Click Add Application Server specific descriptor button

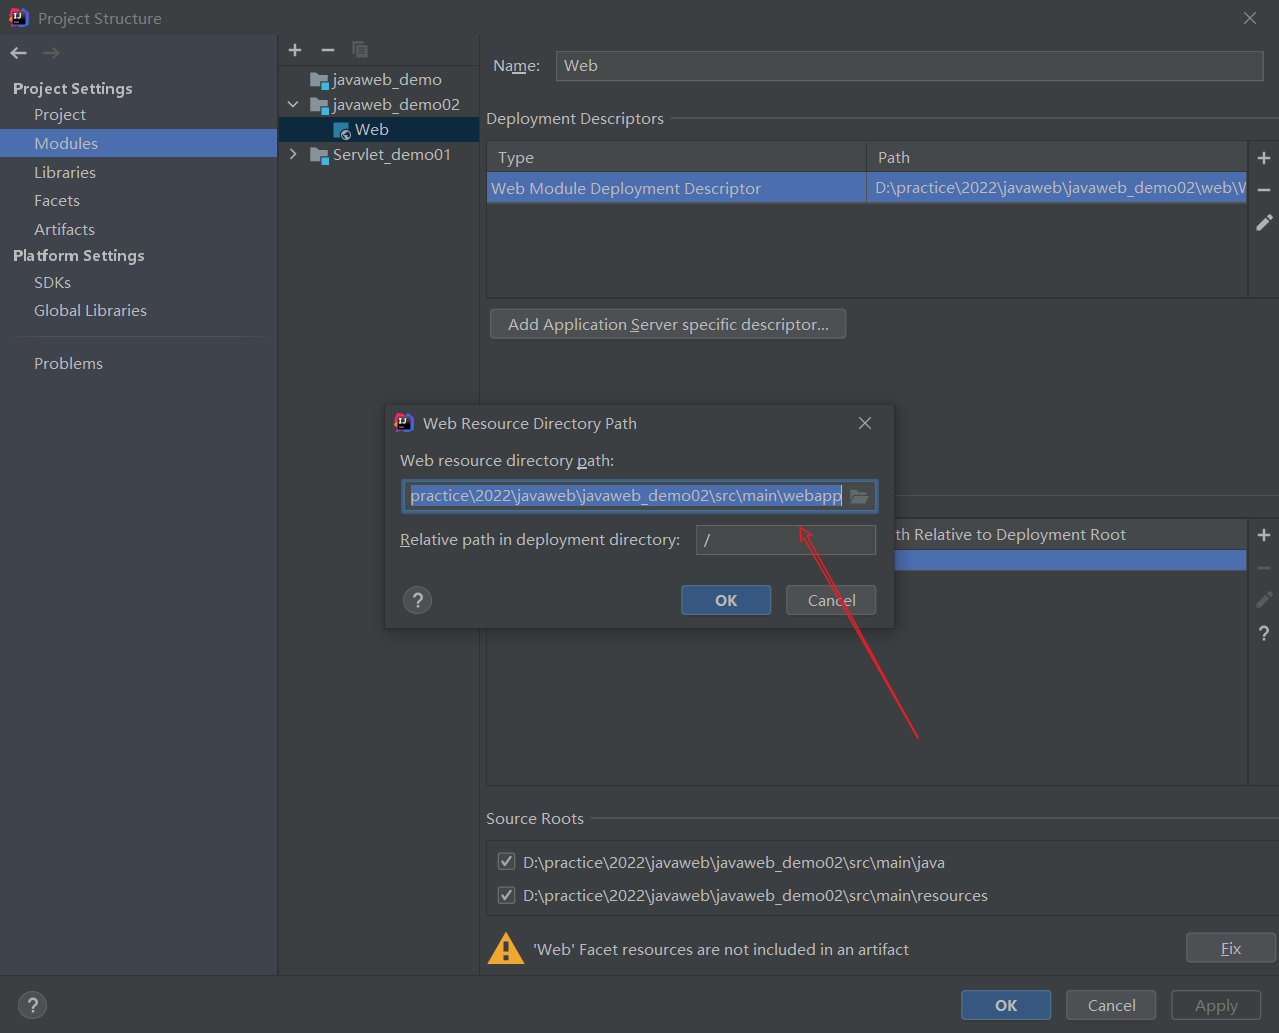click(x=668, y=324)
